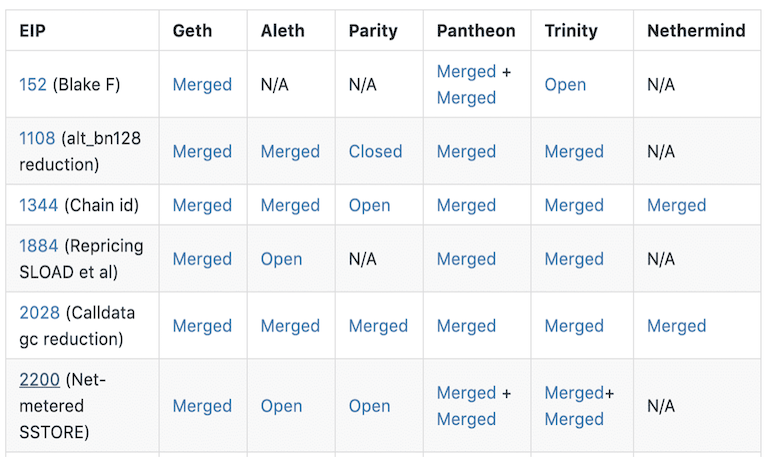Open Nethermind's Merged link for EIP 2028
Viewport: 768px width, 461px height.
[676, 326]
